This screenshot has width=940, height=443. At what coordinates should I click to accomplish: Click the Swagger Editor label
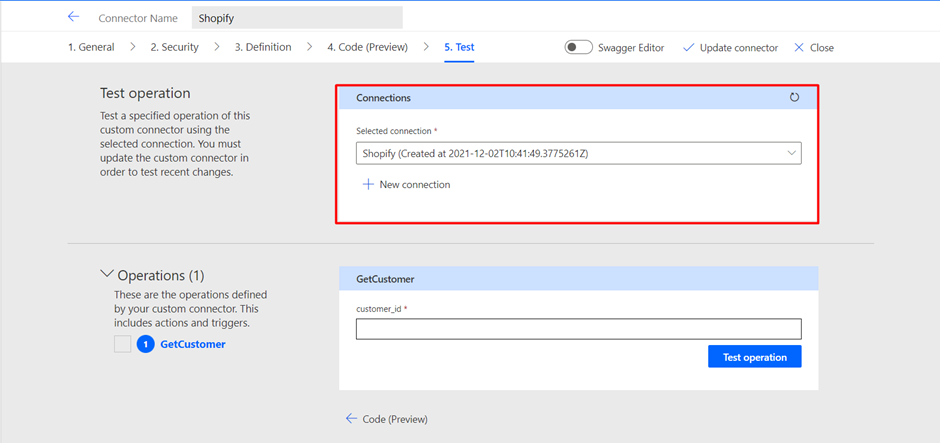[631, 47]
